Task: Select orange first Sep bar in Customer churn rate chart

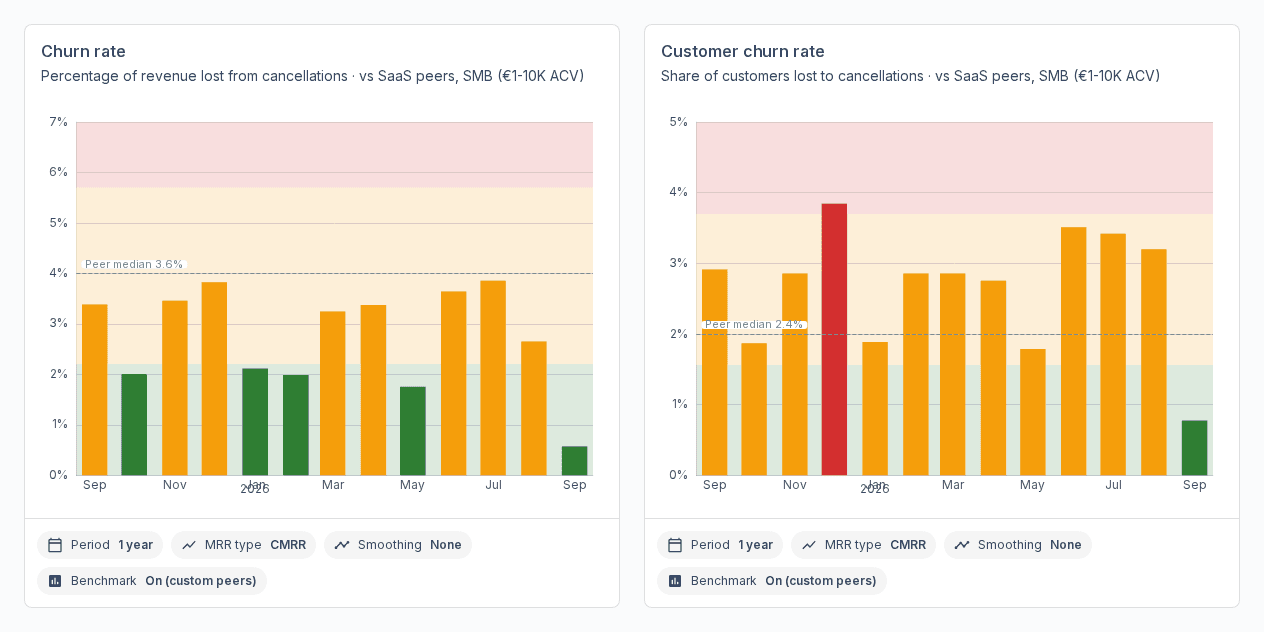Action: pyautogui.click(x=715, y=372)
